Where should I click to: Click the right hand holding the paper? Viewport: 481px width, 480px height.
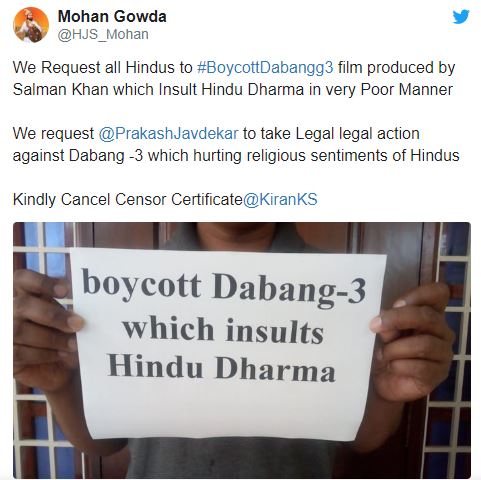412,343
